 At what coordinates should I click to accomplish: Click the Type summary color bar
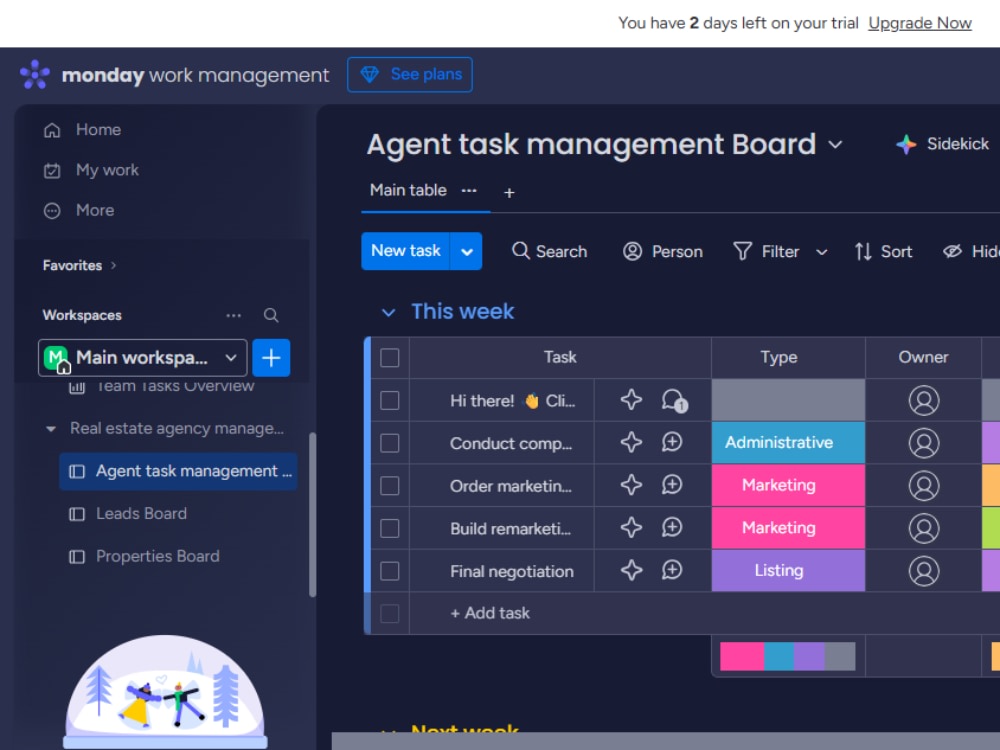(x=788, y=656)
